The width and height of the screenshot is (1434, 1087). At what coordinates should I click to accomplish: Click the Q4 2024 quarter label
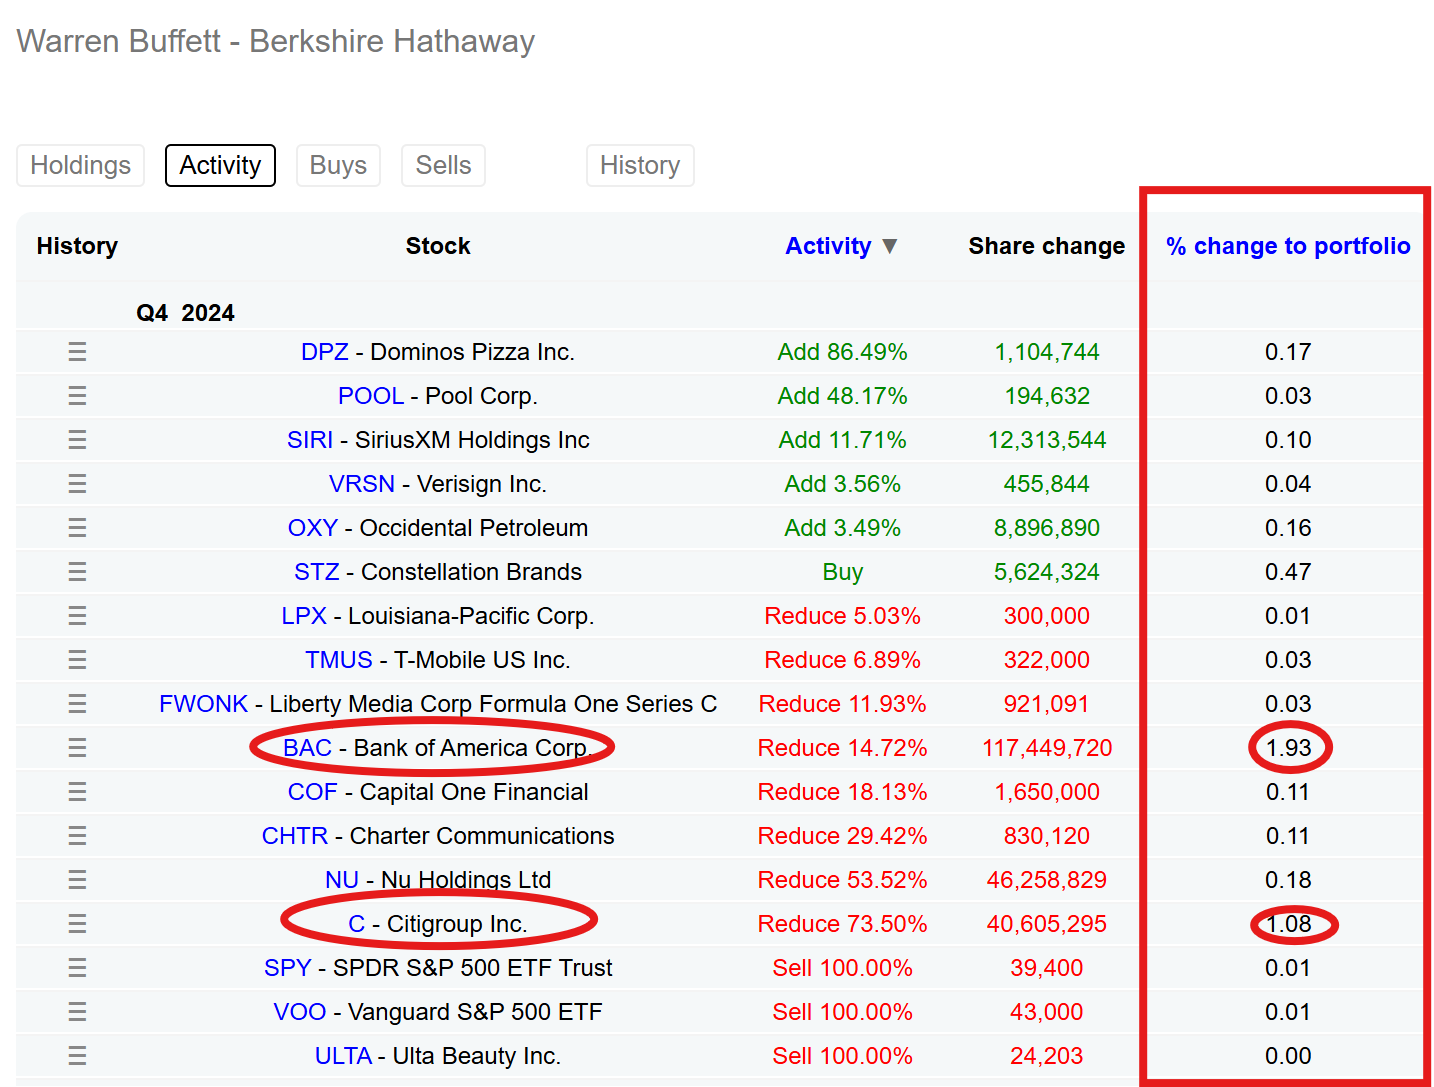click(185, 313)
